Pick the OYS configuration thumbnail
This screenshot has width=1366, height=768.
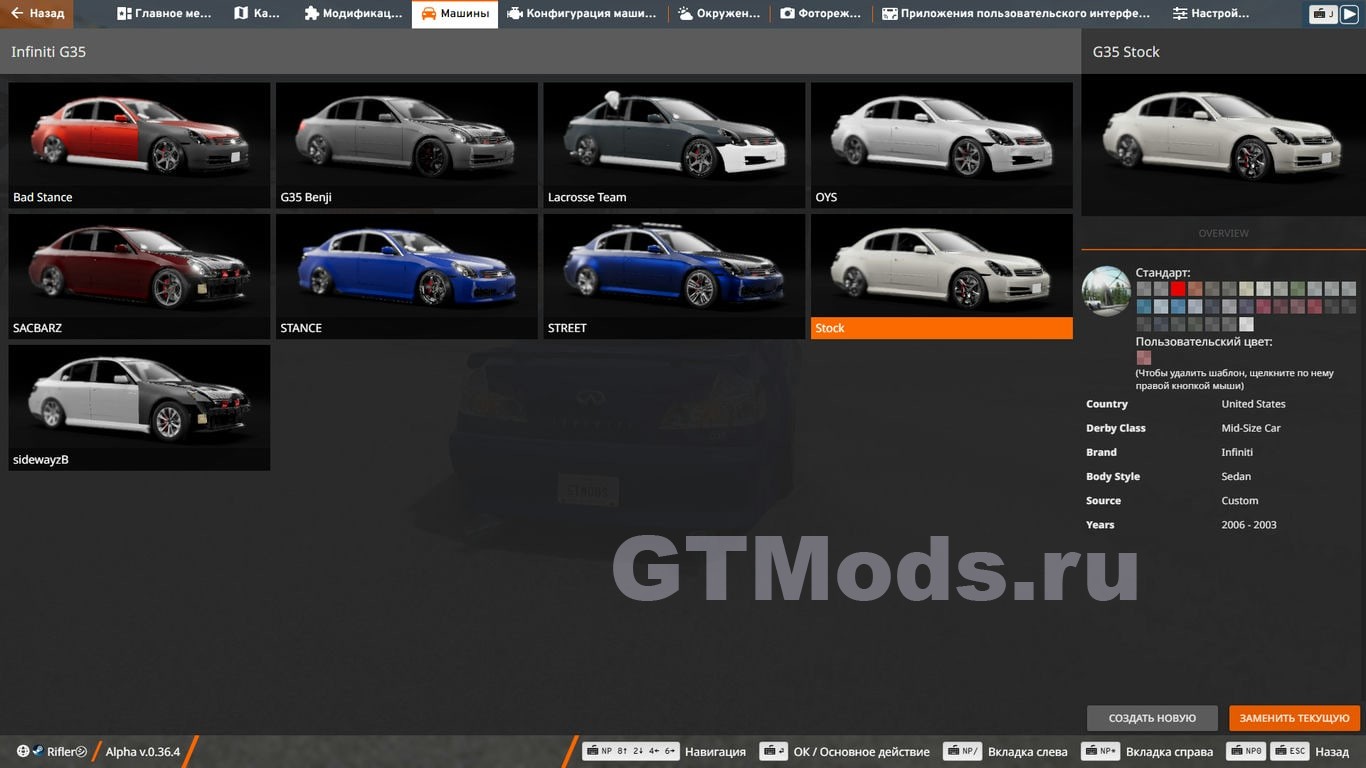coord(942,145)
